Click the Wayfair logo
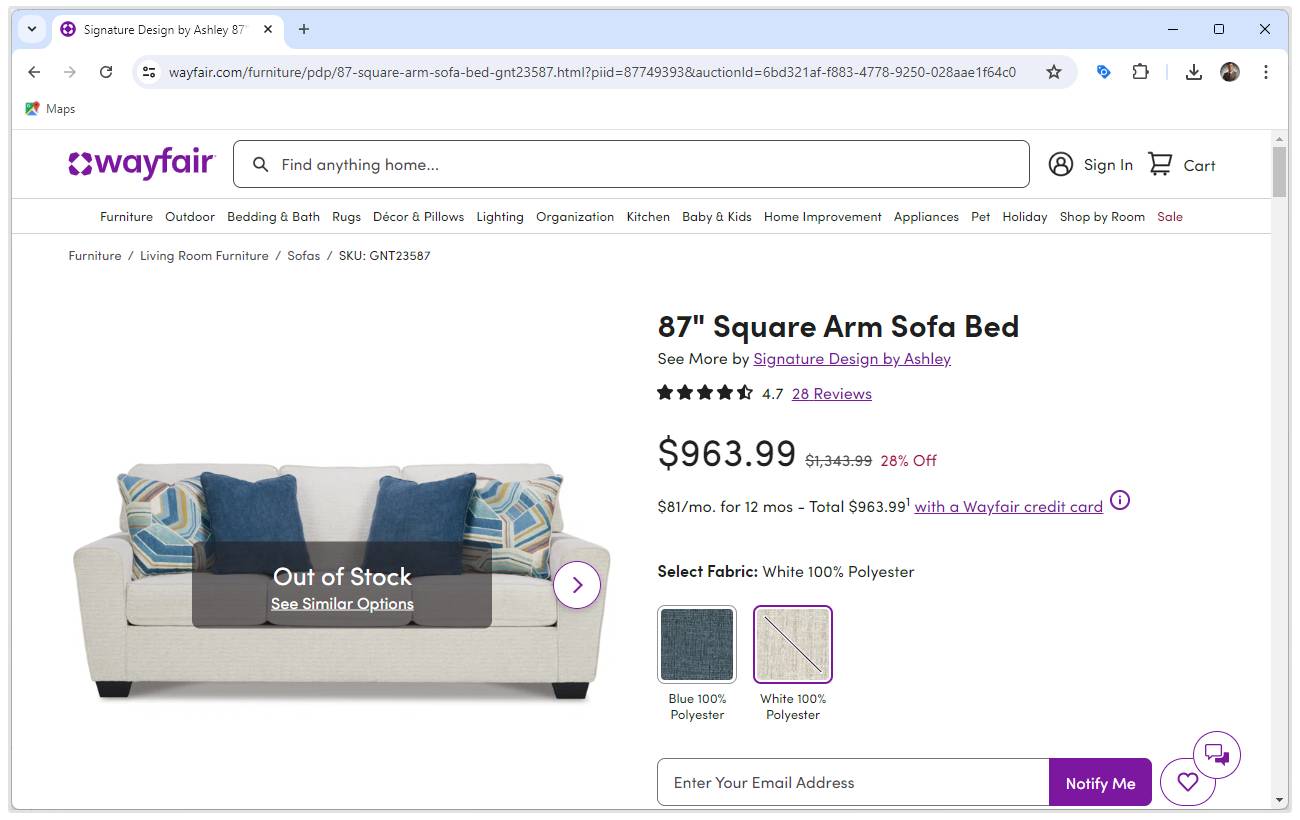Viewport: 1300px width, 820px height. coord(141,164)
